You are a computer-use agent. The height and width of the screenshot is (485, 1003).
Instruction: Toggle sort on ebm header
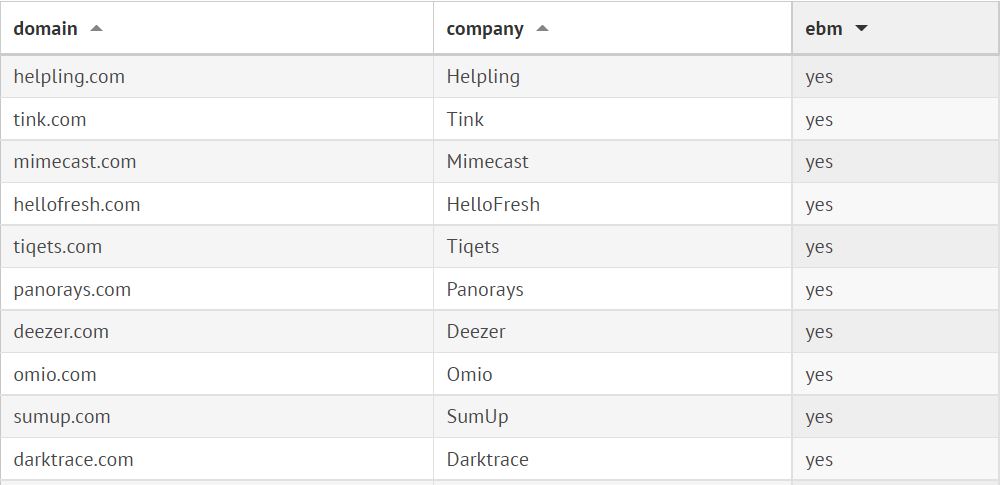[824, 29]
